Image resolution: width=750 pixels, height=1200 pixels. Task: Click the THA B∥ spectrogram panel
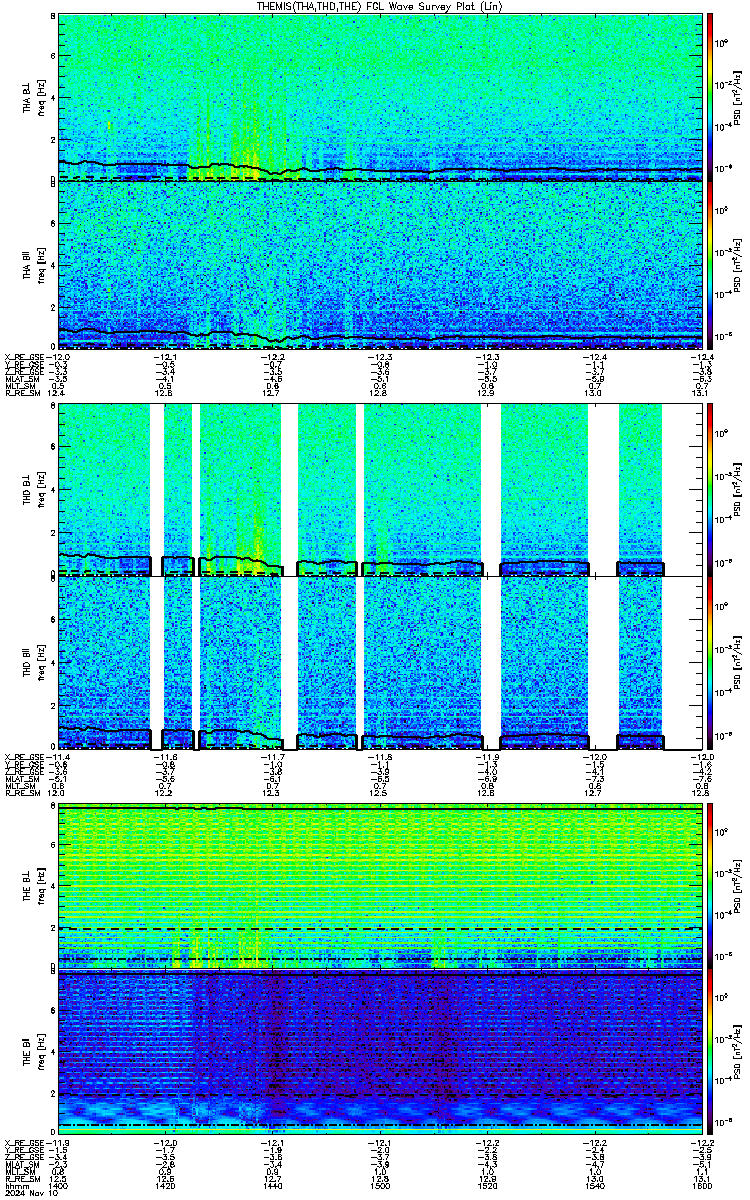click(x=378, y=264)
